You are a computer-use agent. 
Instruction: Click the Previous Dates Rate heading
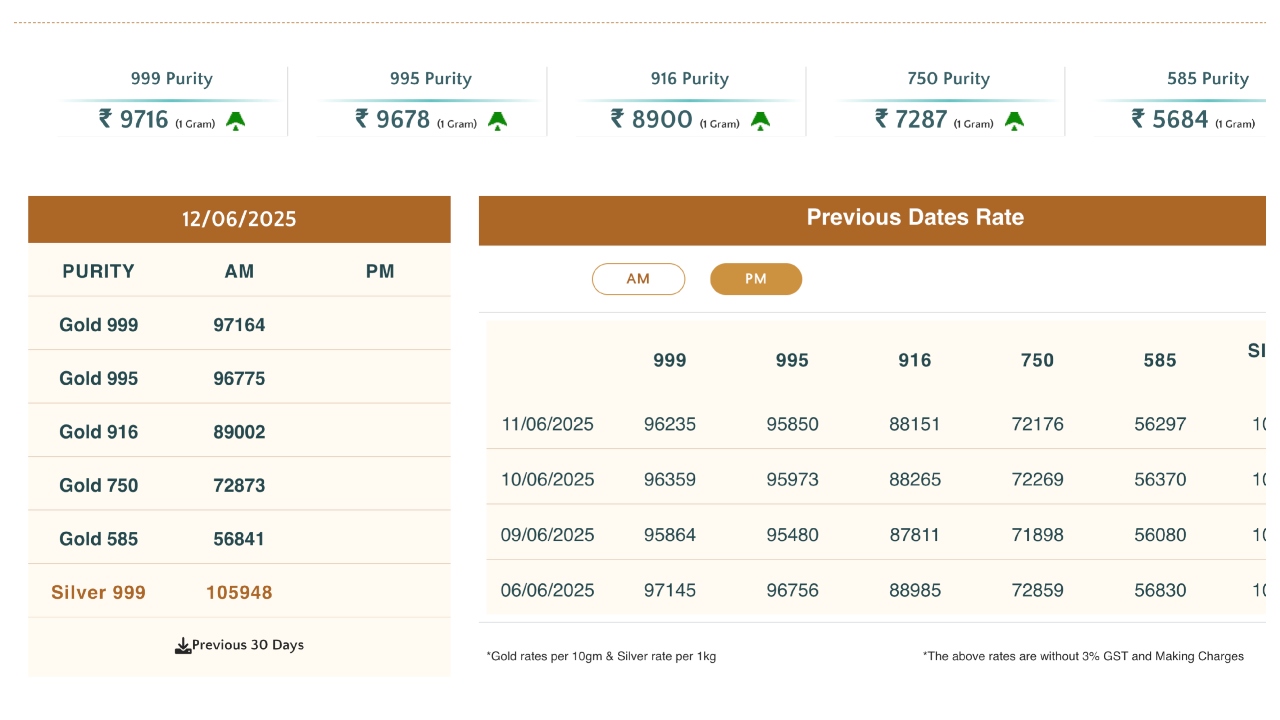click(x=915, y=218)
